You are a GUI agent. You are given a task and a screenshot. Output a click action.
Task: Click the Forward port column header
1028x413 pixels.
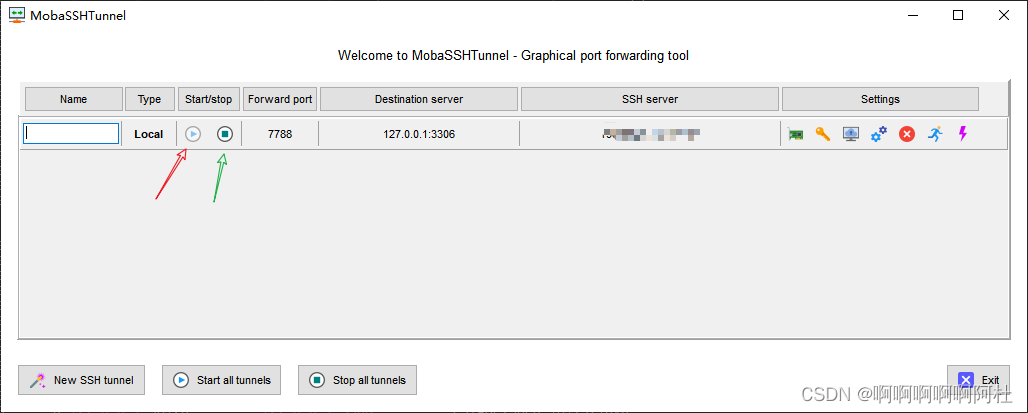coord(280,99)
